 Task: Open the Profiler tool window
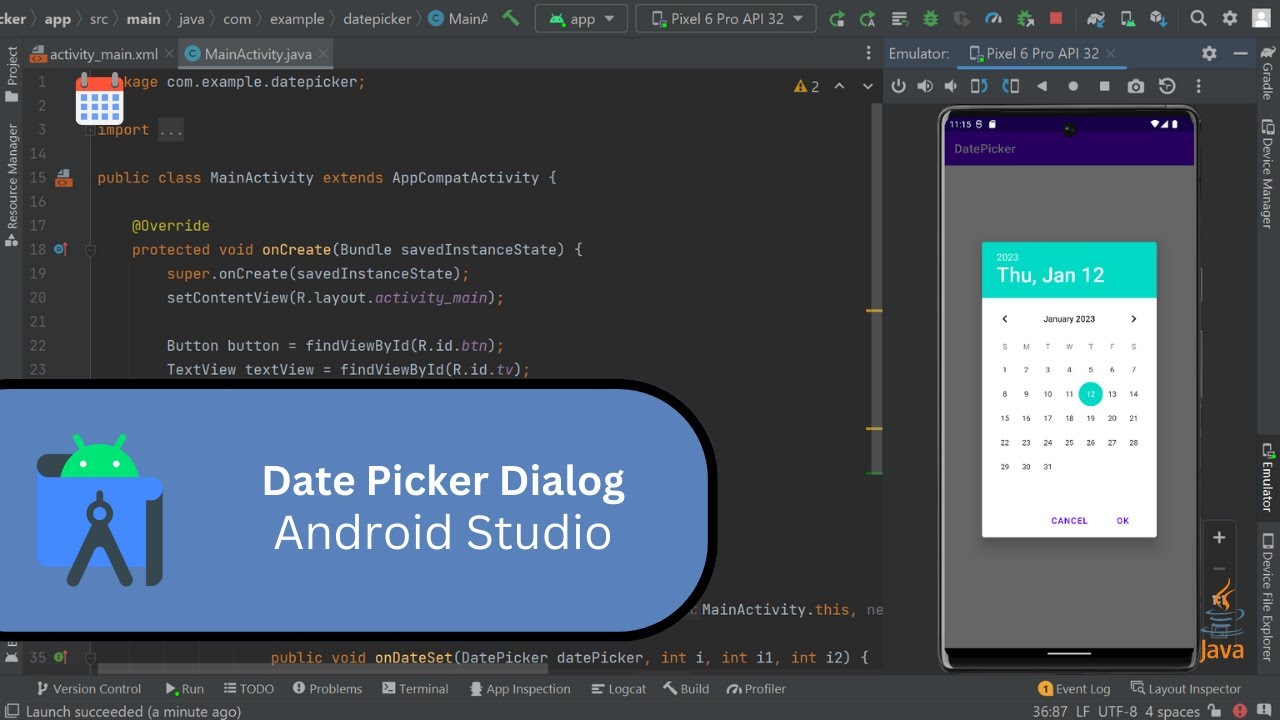point(757,689)
